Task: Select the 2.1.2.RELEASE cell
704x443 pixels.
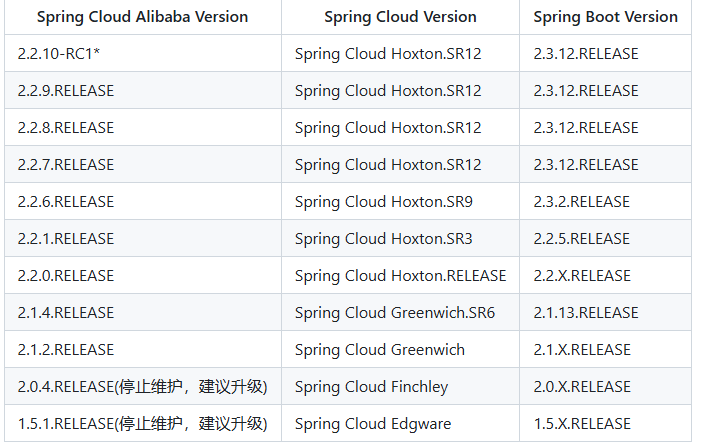Action: tap(66, 350)
